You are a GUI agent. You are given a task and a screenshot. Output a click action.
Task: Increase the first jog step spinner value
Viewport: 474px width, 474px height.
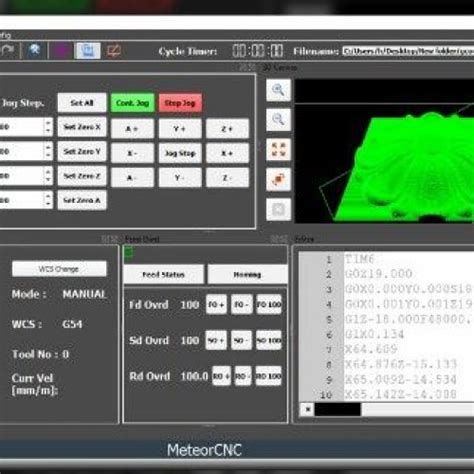[x=48, y=123]
